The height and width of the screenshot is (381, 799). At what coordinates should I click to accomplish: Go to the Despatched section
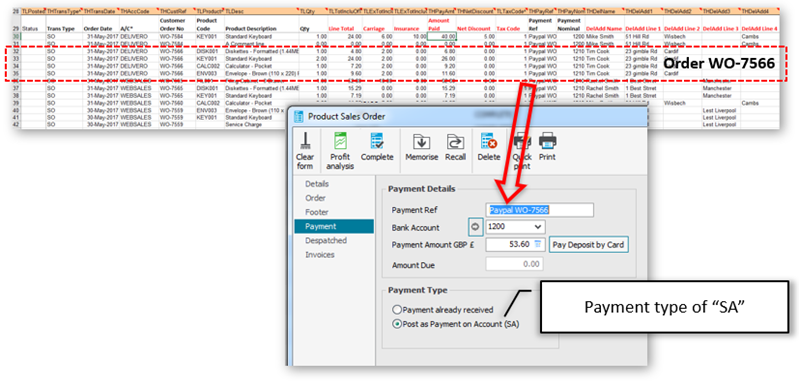click(326, 240)
